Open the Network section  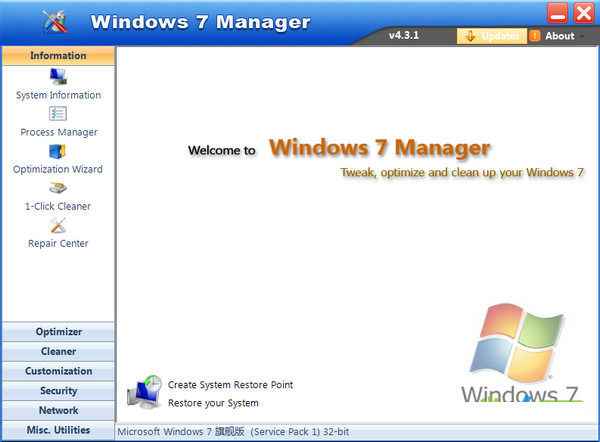tap(58, 410)
